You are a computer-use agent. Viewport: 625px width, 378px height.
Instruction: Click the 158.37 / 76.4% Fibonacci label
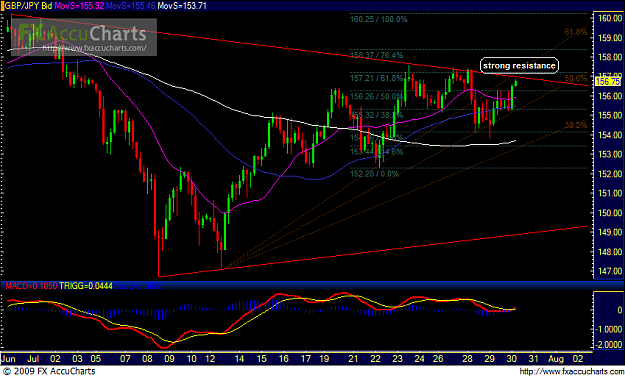(376, 55)
